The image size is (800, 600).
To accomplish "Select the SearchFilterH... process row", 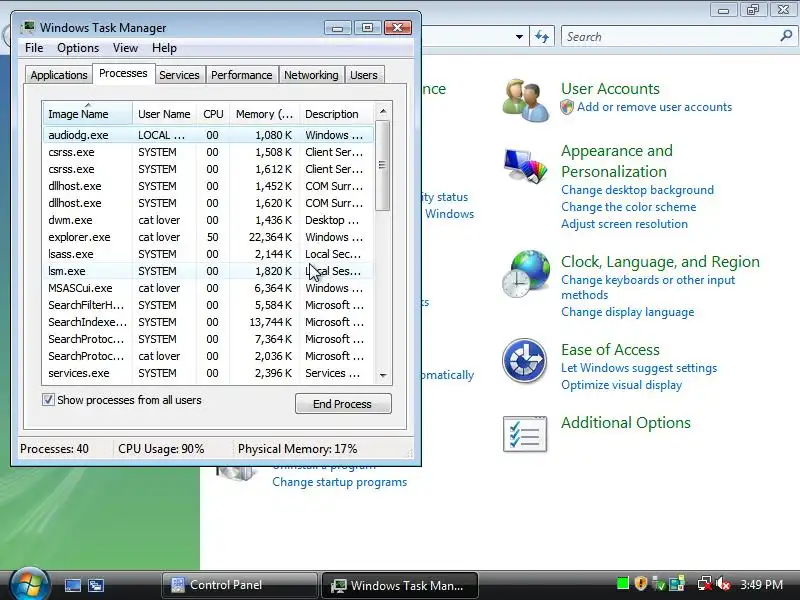I will pyautogui.click(x=208, y=305).
